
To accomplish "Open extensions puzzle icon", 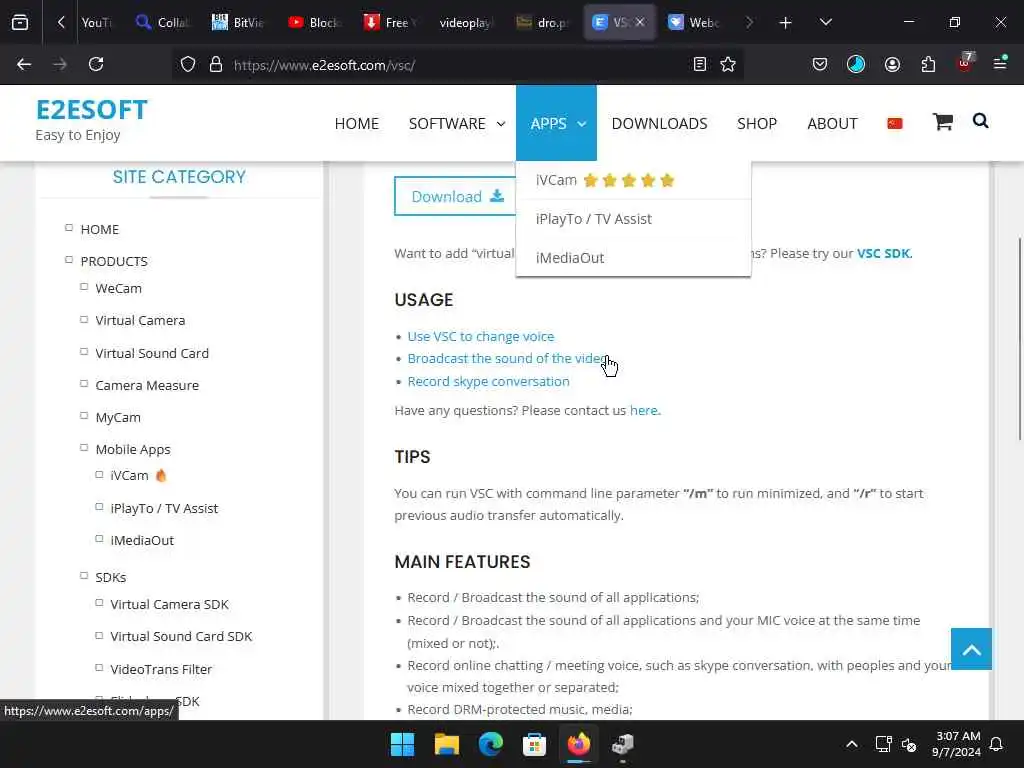I will click(x=928, y=64).
